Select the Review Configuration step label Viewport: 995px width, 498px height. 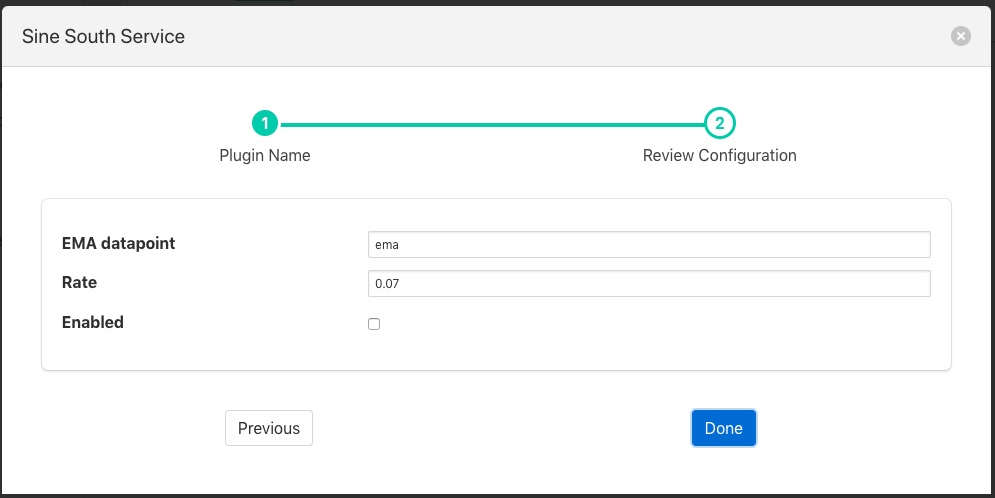coord(720,156)
